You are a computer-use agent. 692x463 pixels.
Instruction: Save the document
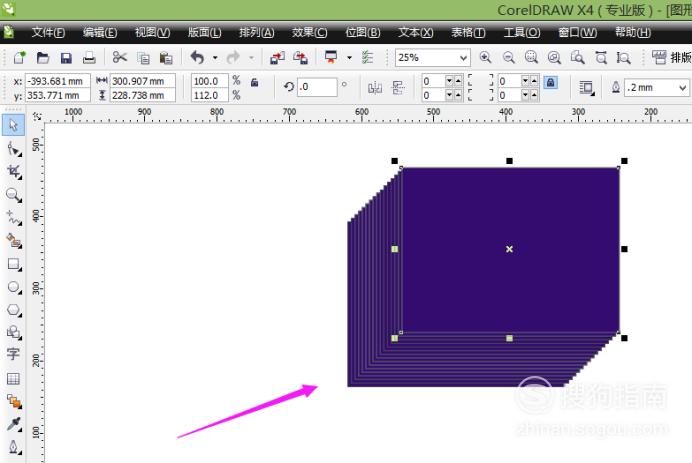pyautogui.click(x=66, y=58)
